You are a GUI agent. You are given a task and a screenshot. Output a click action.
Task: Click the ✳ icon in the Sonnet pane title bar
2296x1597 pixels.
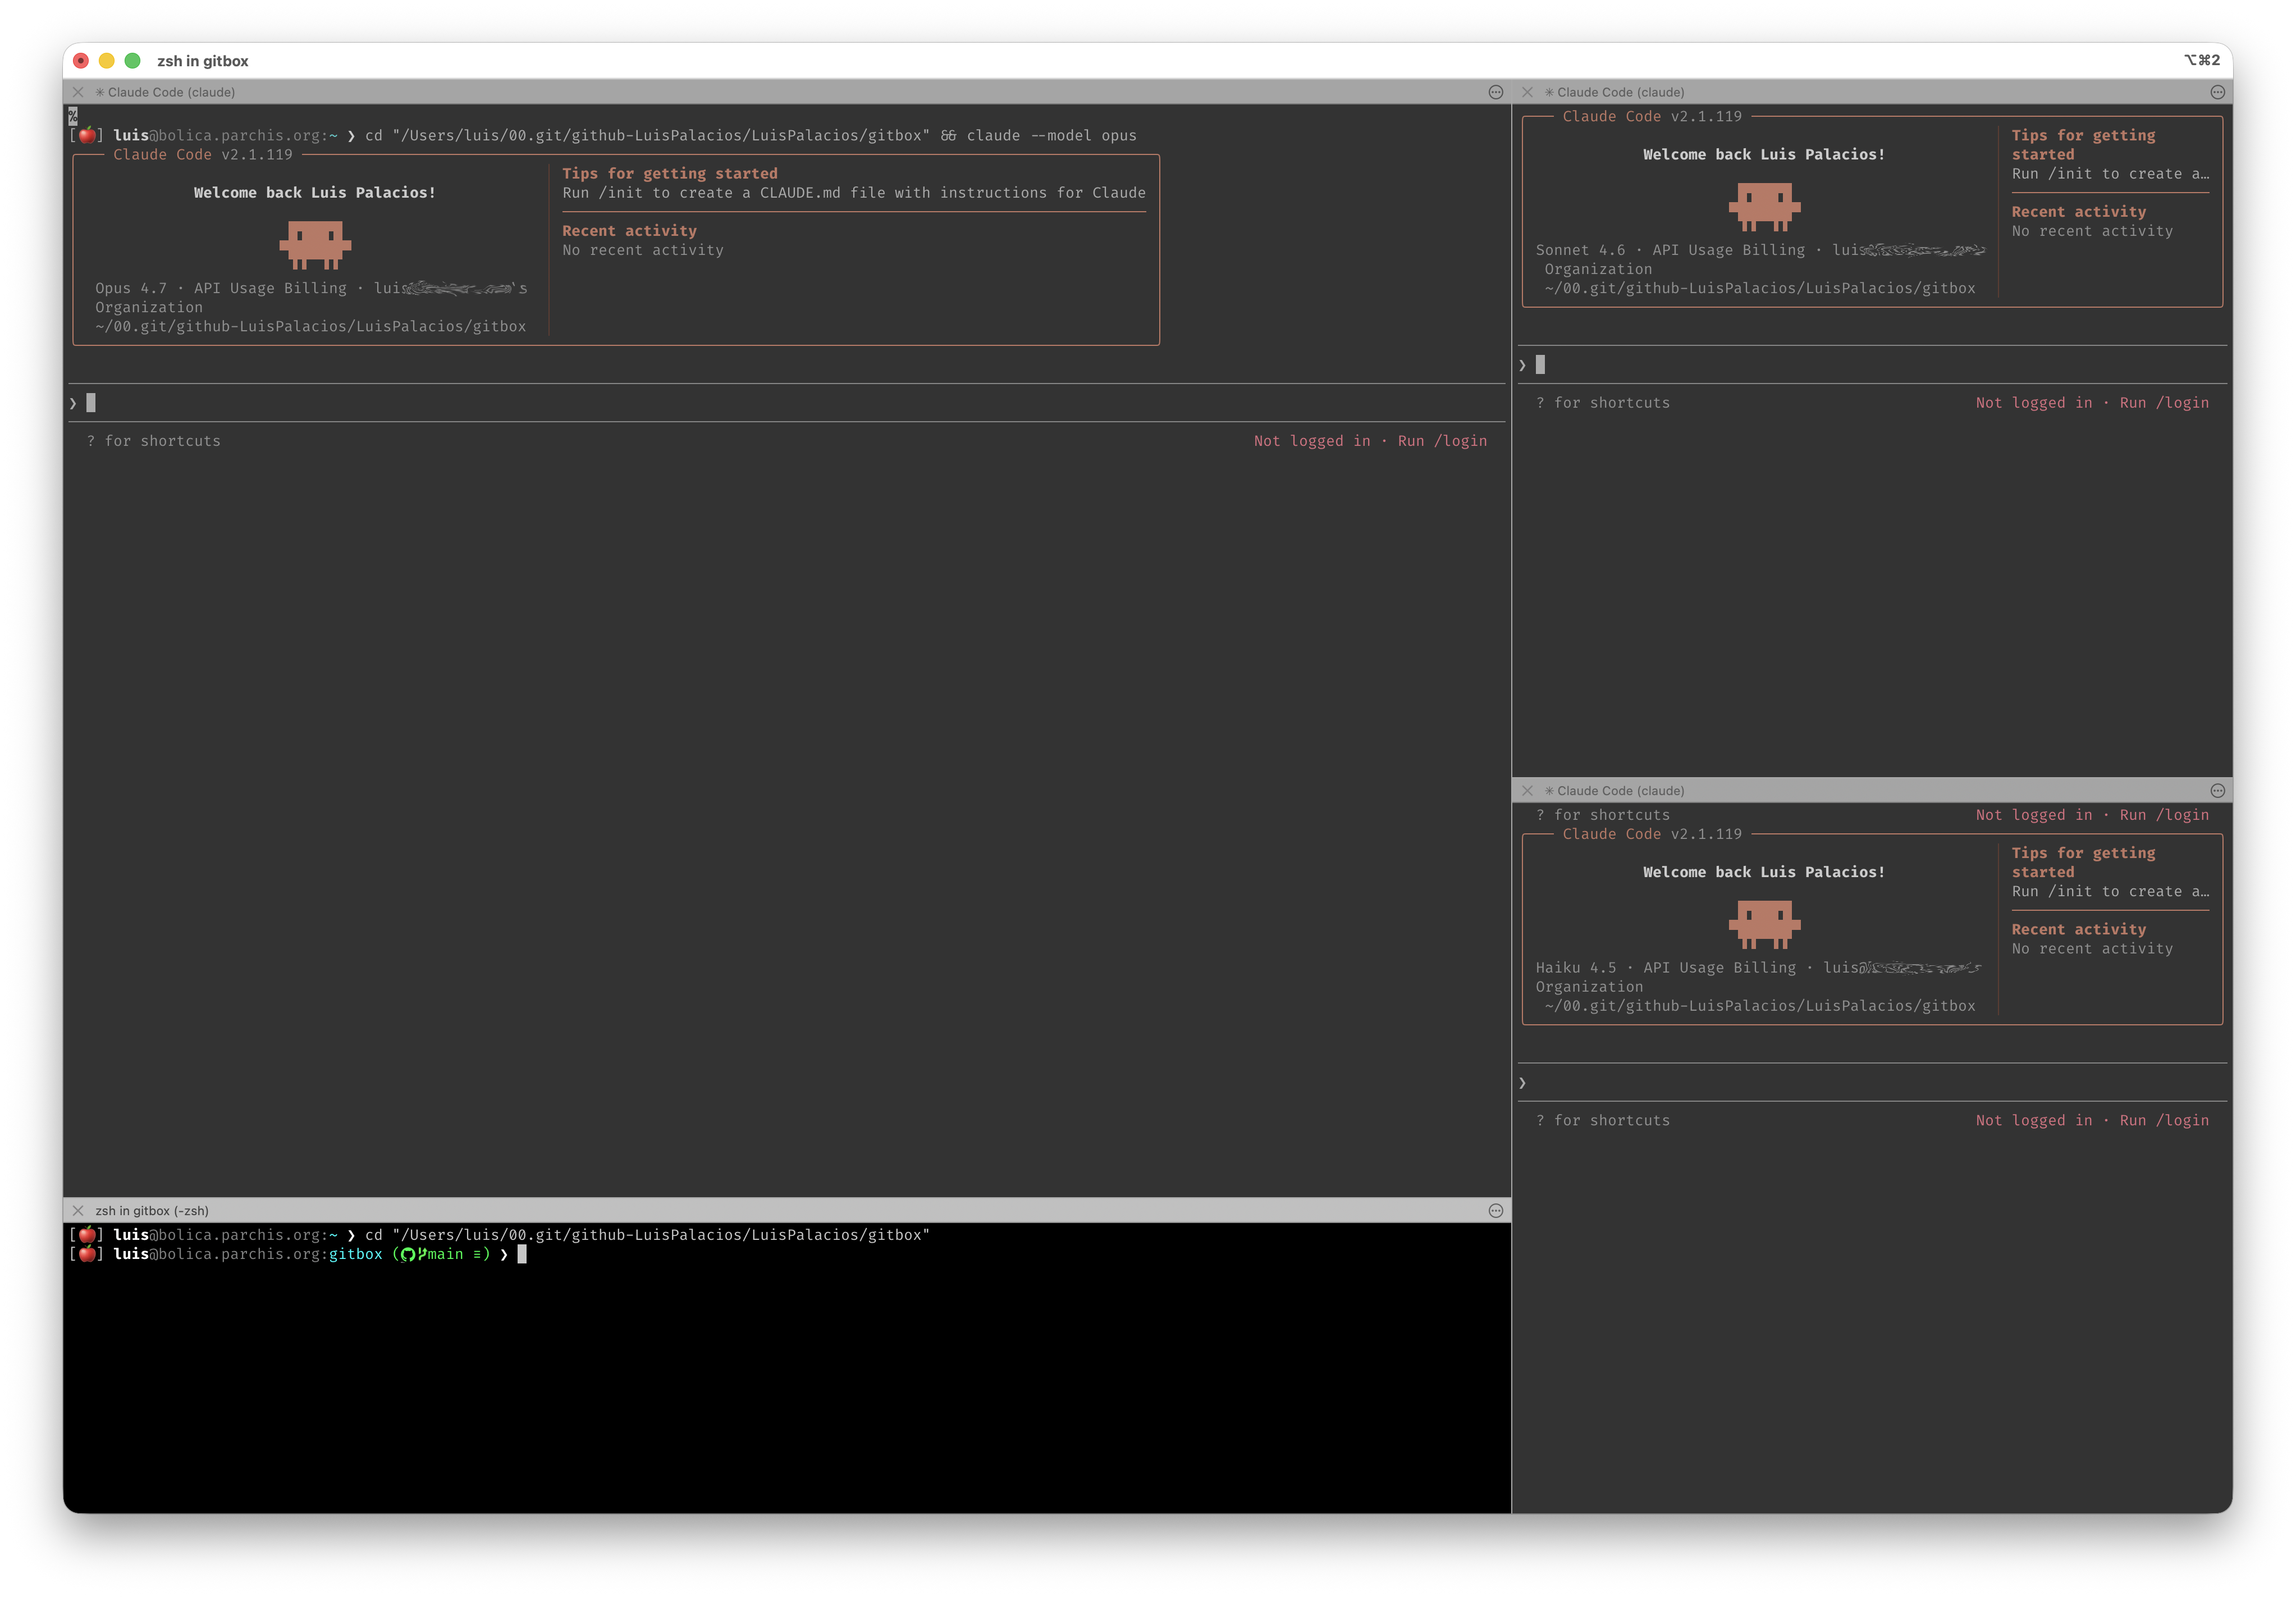click(x=1549, y=91)
